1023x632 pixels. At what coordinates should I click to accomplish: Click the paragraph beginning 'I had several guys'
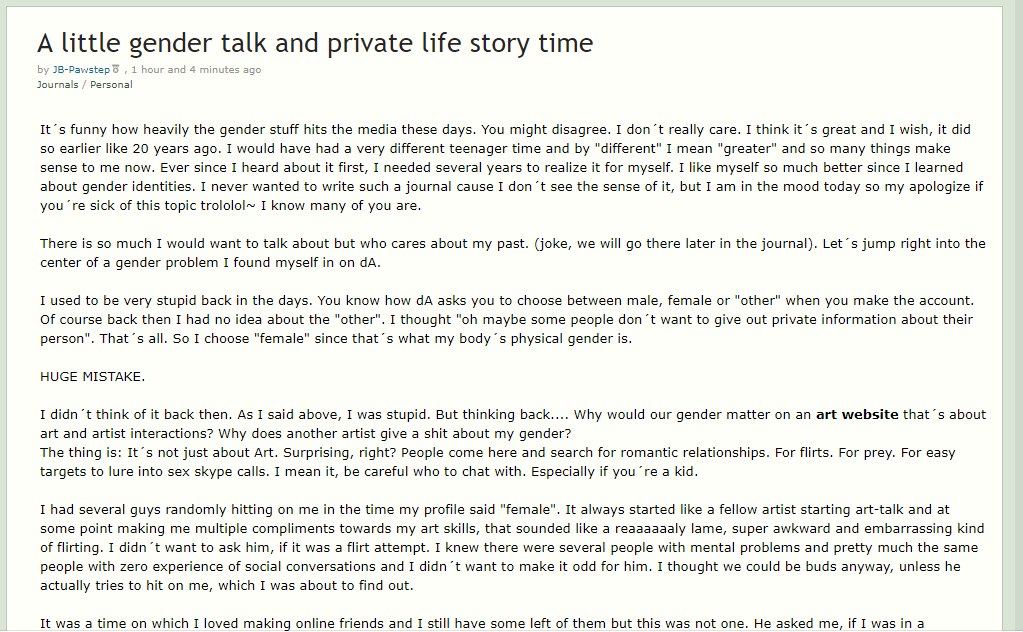[512, 547]
